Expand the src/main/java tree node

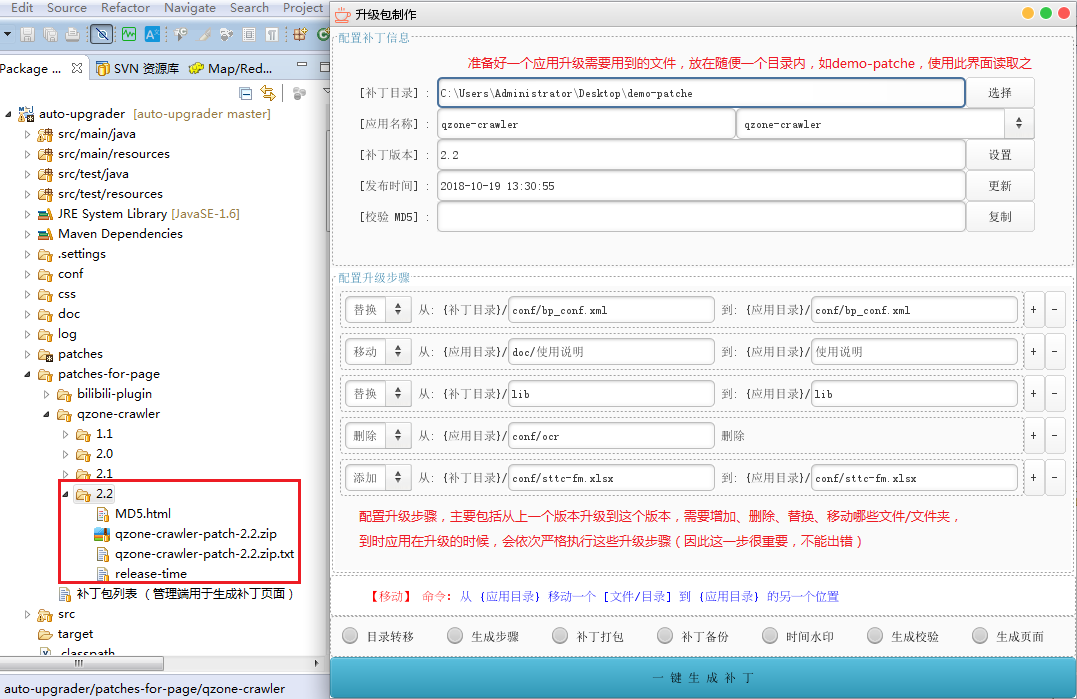coord(27,135)
